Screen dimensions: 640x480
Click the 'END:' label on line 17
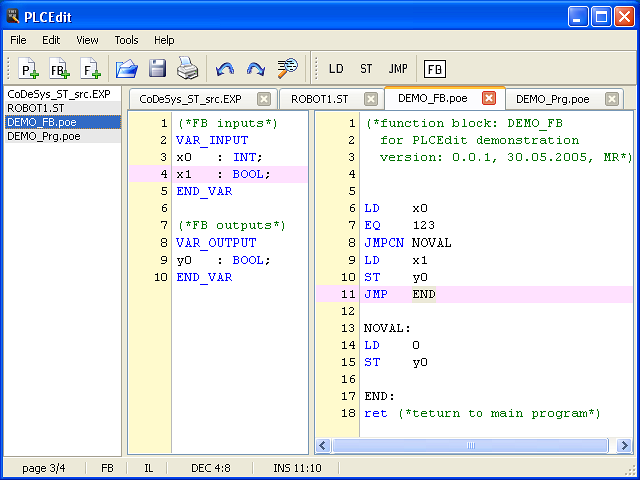pos(379,396)
